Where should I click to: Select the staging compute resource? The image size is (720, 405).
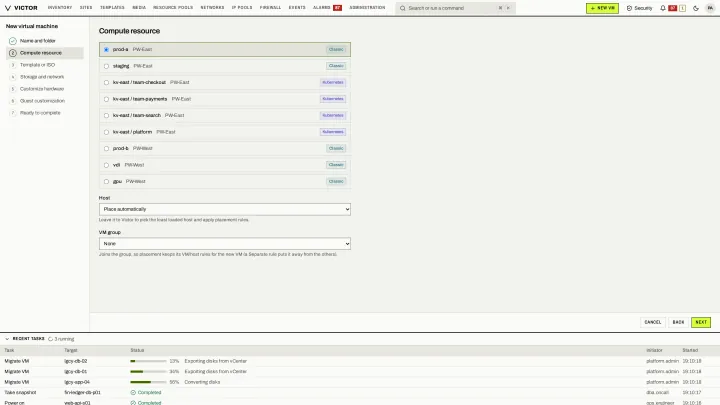pyautogui.click(x=225, y=66)
